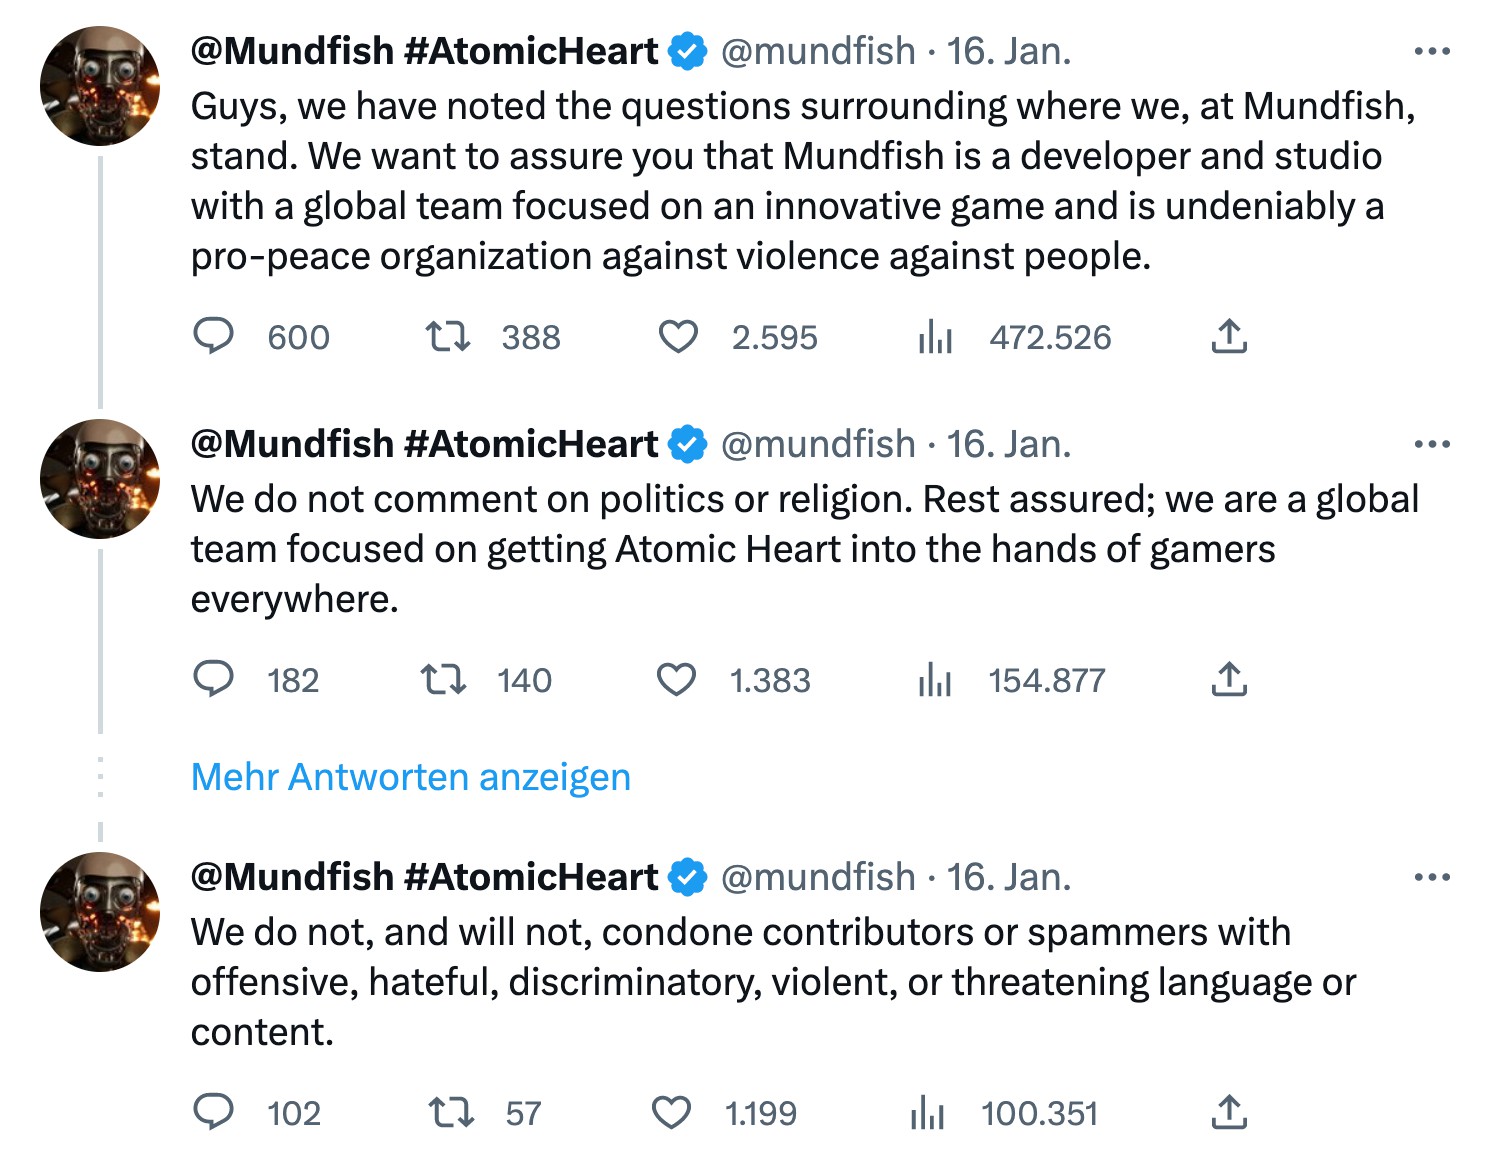Share the third tweet about spammers
This screenshot has height=1156, width=1492.
click(1229, 1112)
